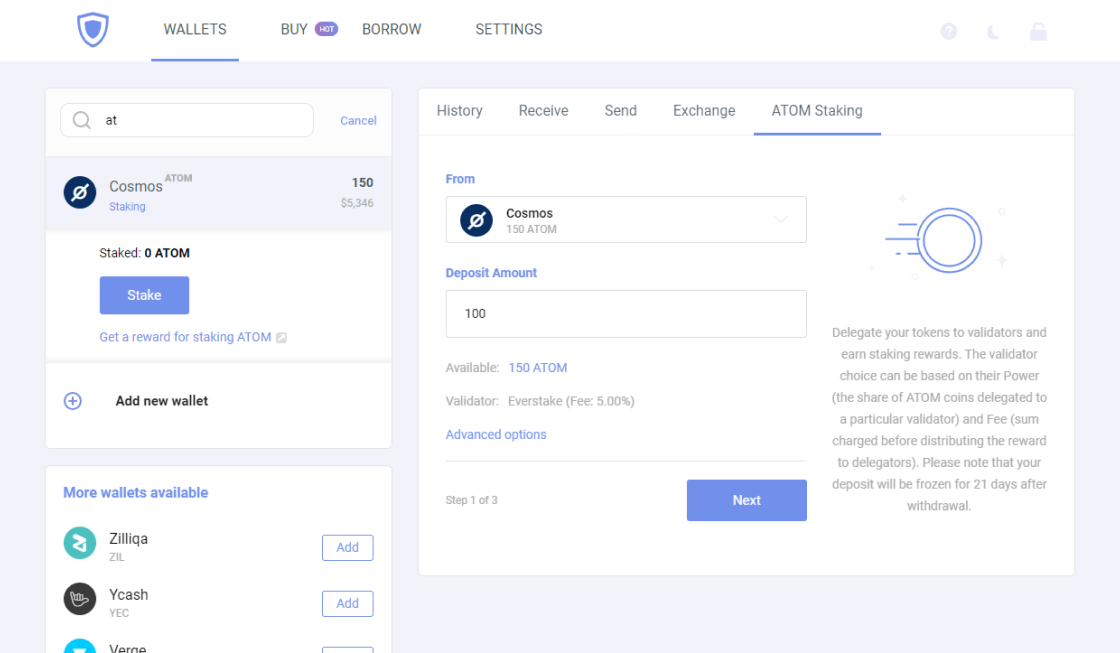This screenshot has width=1120, height=653.
Task: Click the 150 ATOM available link
Action: 538,368
